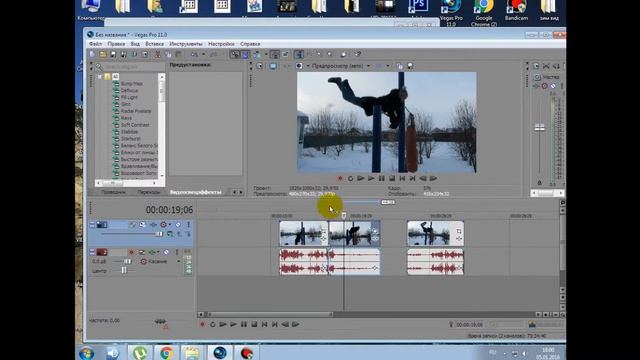Collapse the All folder in effects tree

[100, 77]
